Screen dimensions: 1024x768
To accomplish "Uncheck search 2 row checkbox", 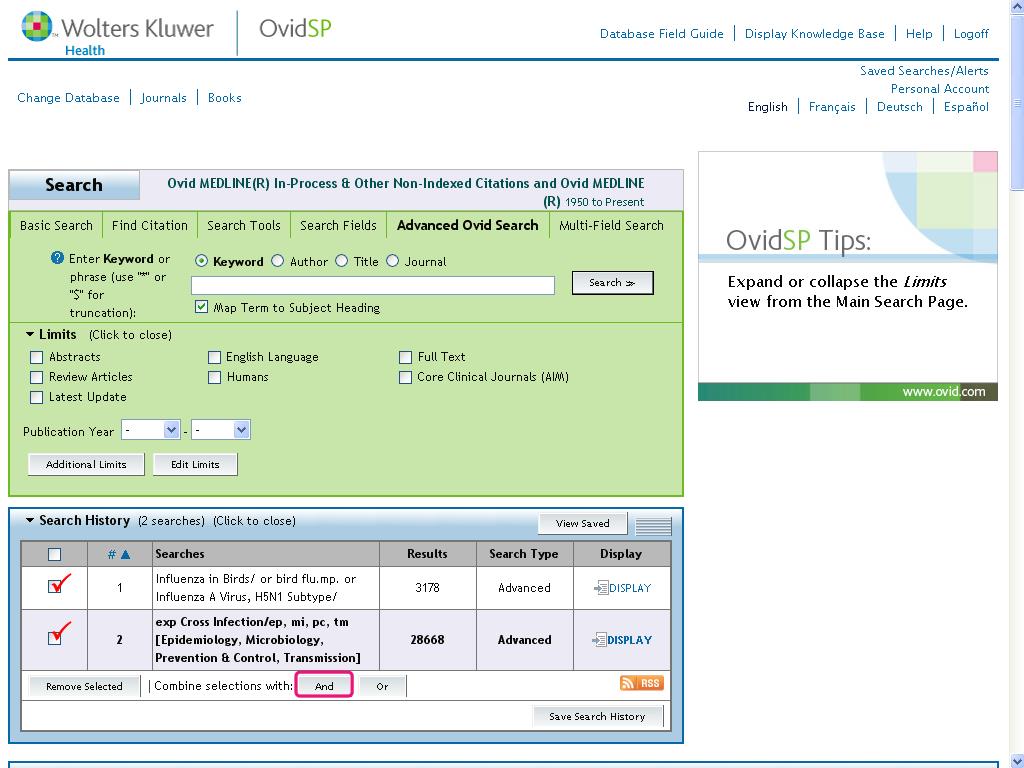I will (55, 638).
